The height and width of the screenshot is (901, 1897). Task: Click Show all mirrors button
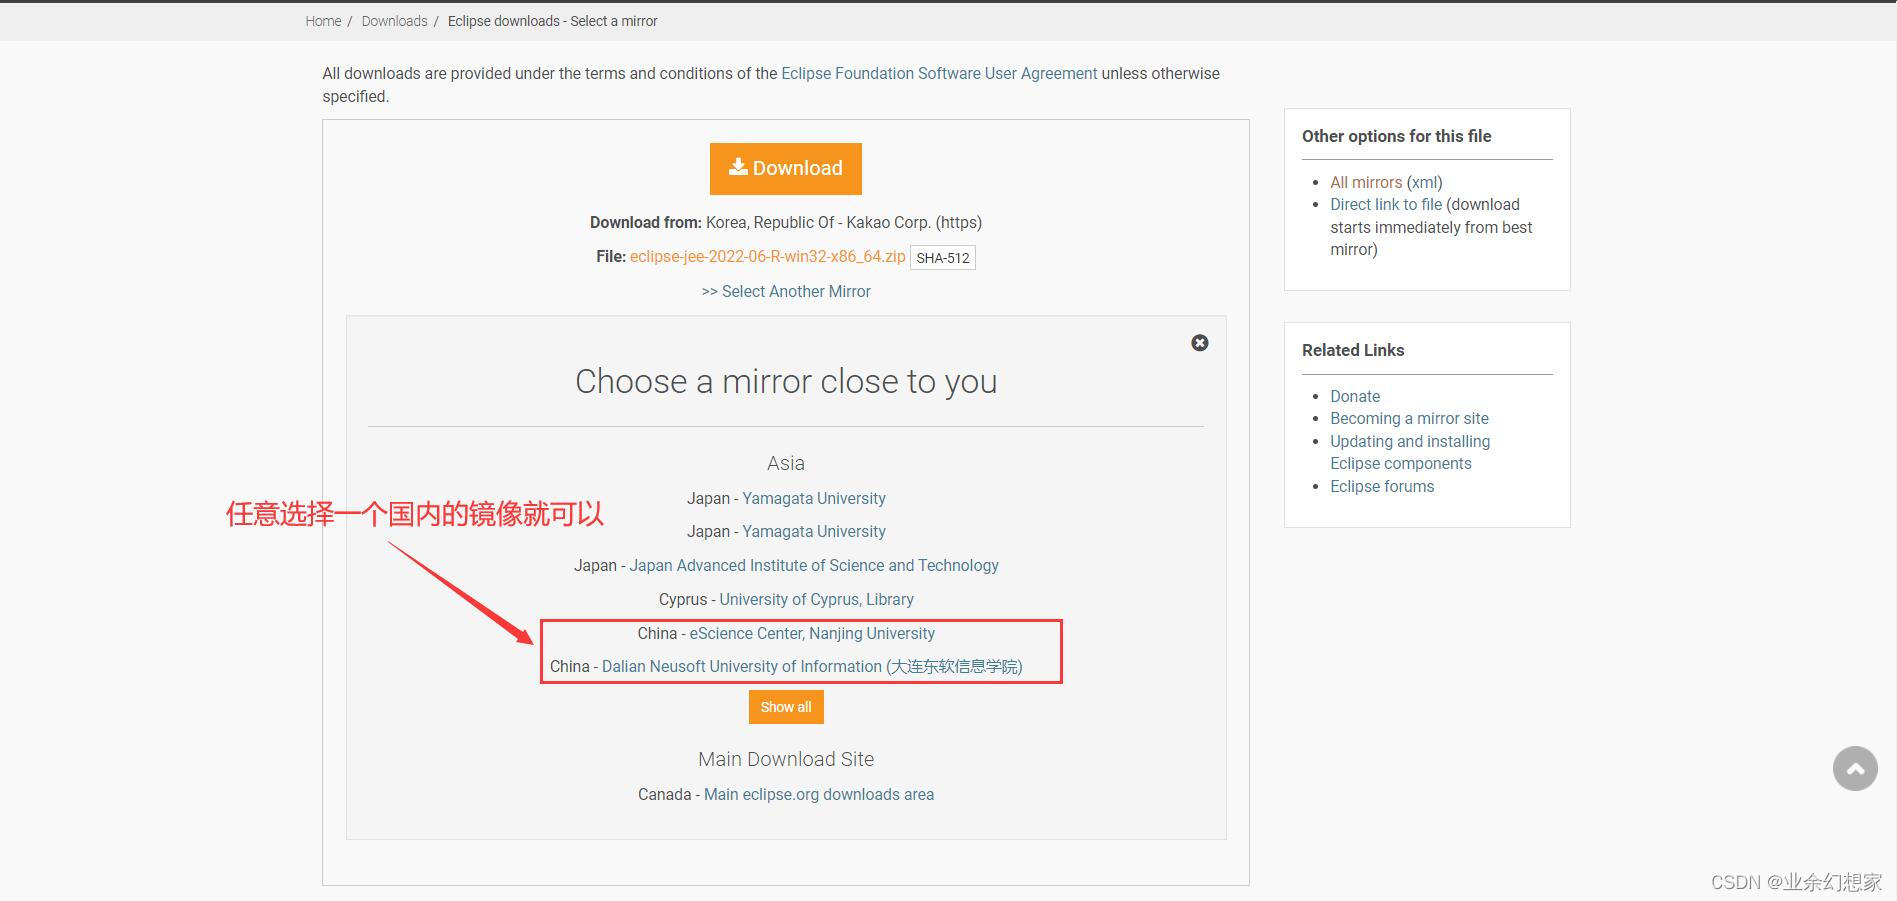[786, 707]
